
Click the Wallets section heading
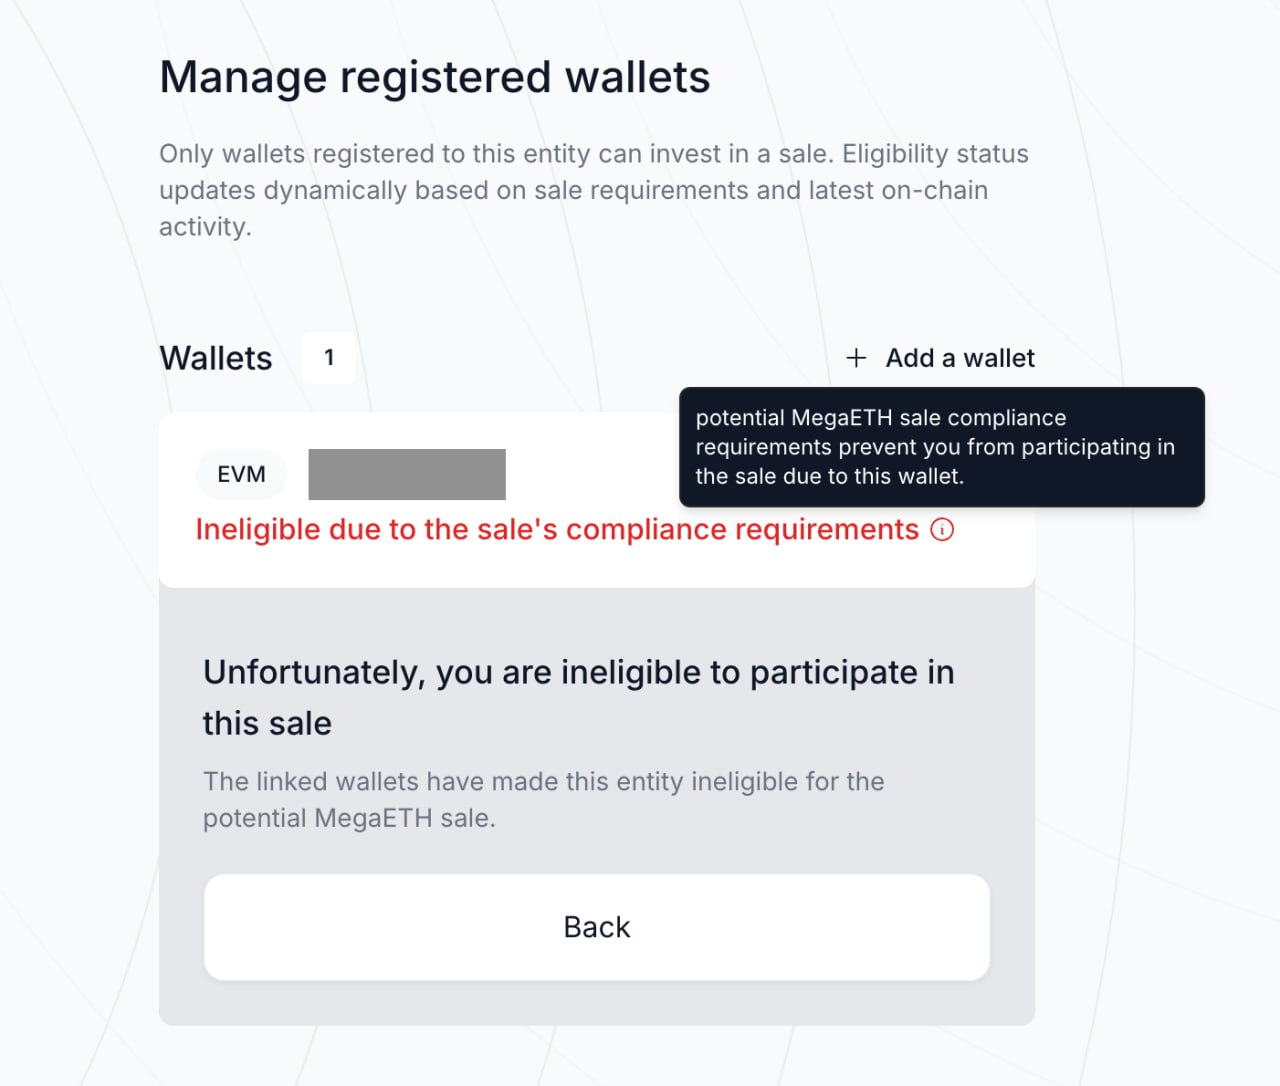tap(216, 358)
